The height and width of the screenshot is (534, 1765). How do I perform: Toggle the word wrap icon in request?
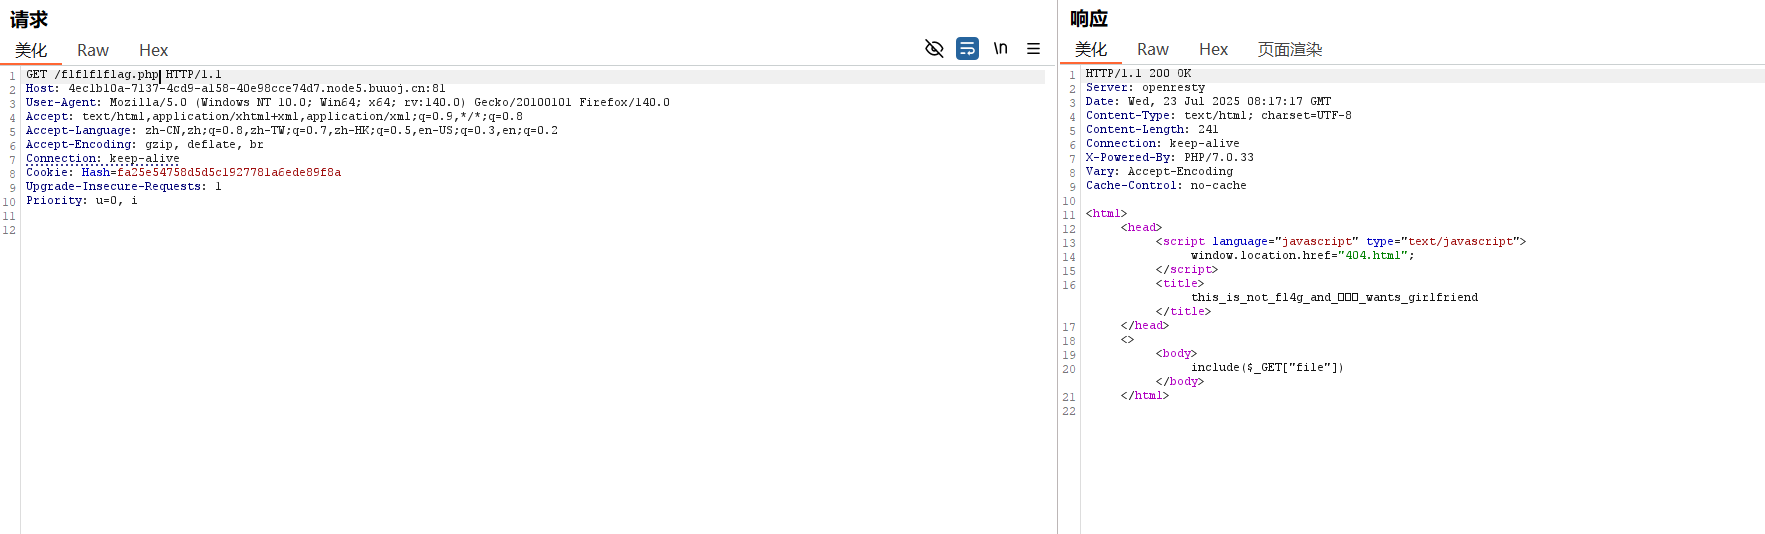tap(967, 48)
